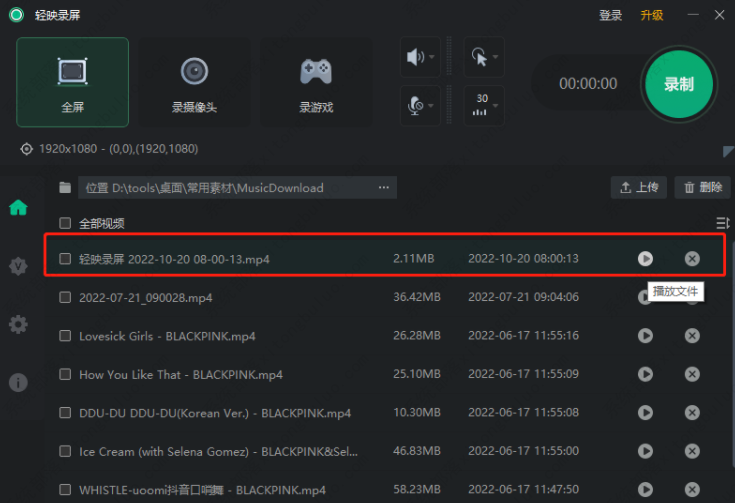Click the 00:00:00 recording timer
The width and height of the screenshot is (735, 503).
click(588, 83)
